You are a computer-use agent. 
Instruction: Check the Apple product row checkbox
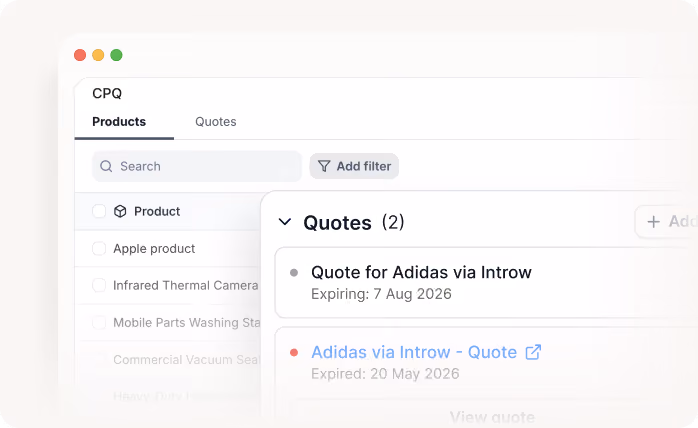click(99, 249)
